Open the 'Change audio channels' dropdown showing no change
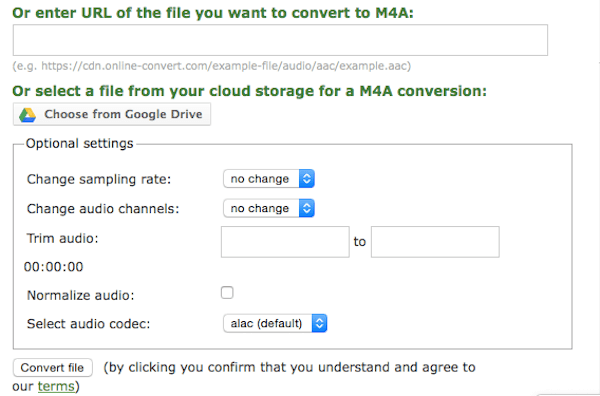Viewport: 600px width, 396px height. tap(269, 208)
